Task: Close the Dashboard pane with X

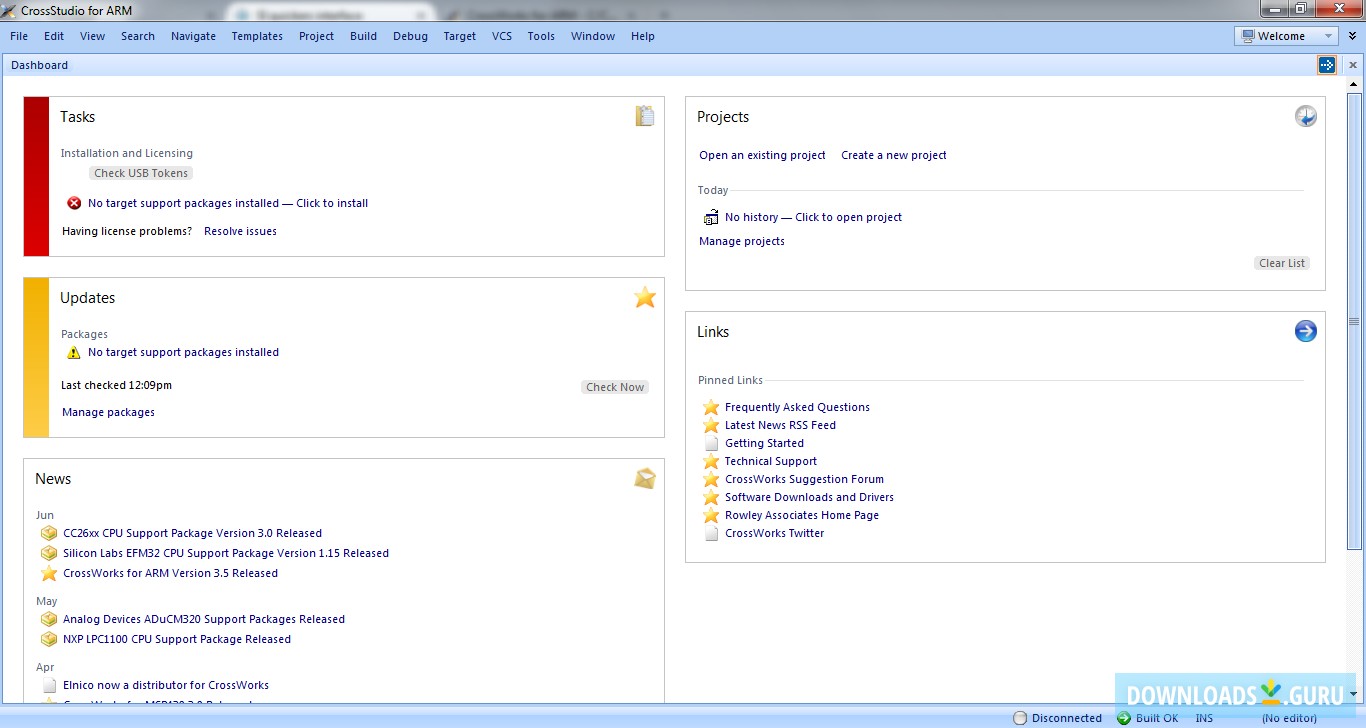Action: pyautogui.click(x=1353, y=65)
